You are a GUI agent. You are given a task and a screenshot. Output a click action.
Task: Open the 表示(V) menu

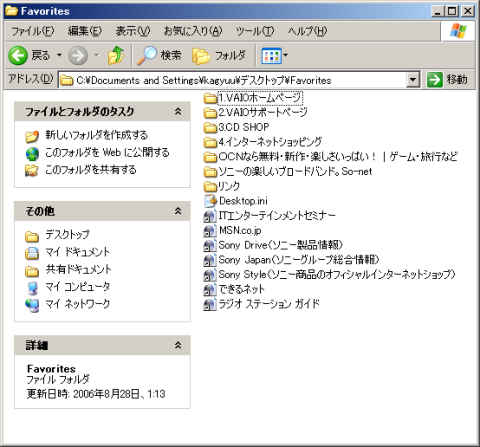[132, 31]
